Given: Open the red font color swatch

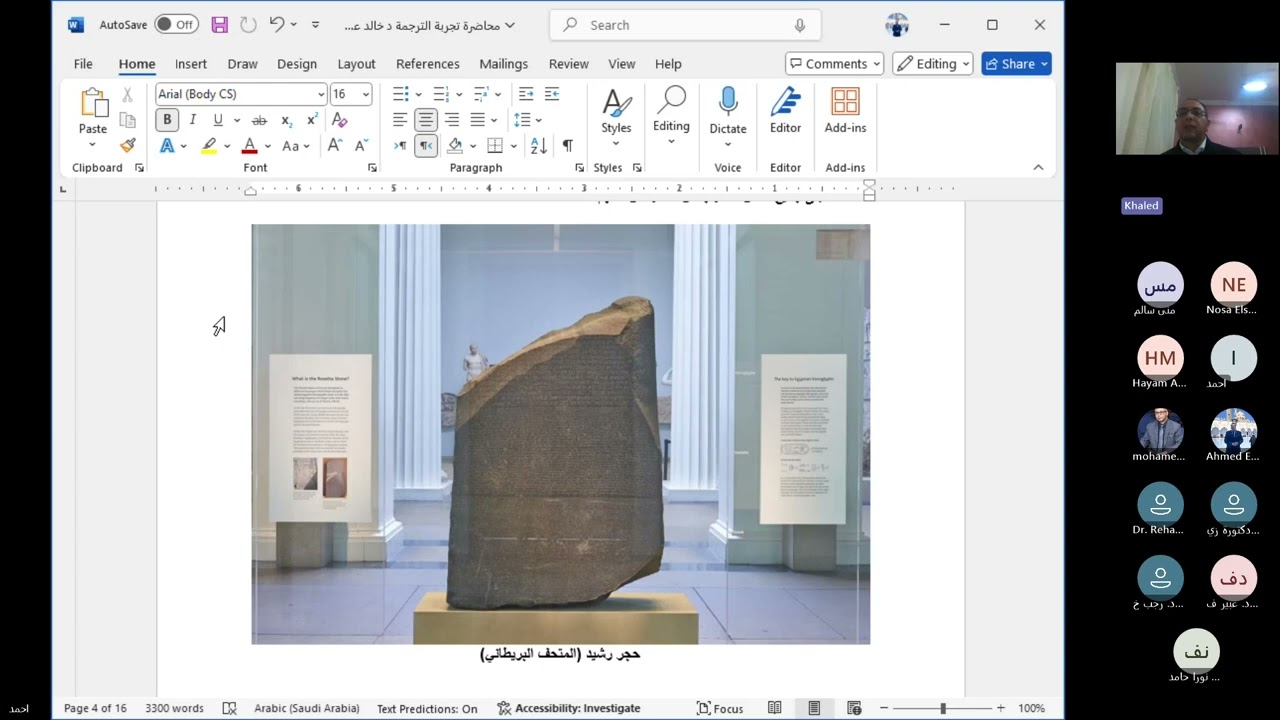Looking at the screenshot, I should coord(250,146).
